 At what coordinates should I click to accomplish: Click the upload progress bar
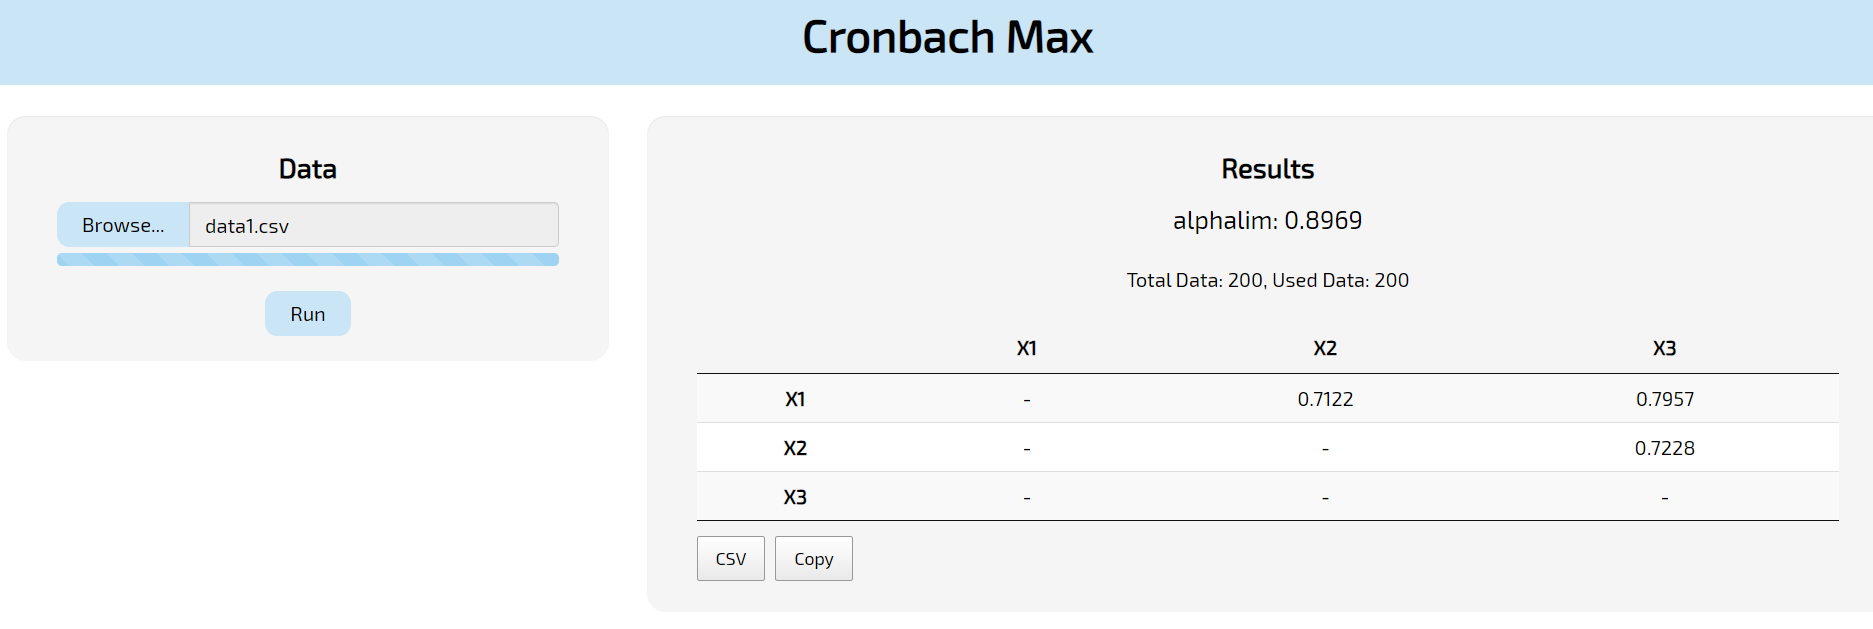coord(307,258)
